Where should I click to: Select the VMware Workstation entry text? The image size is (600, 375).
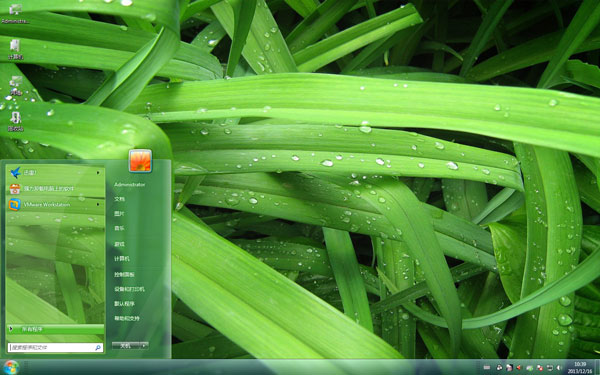[47, 205]
